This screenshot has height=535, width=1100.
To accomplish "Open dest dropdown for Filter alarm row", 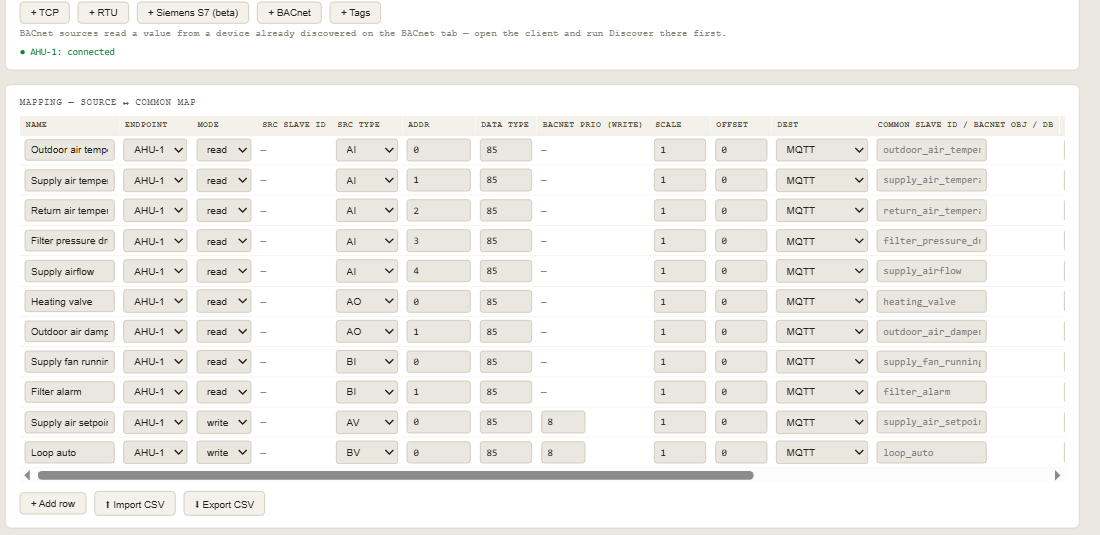I will [x=821, y=392].
